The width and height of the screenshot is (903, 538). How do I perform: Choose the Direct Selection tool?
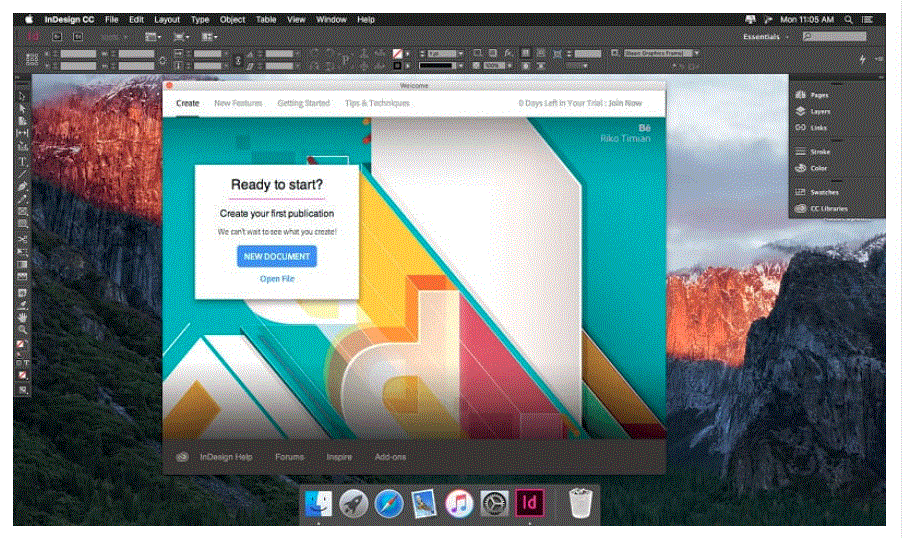coord(22,108)
